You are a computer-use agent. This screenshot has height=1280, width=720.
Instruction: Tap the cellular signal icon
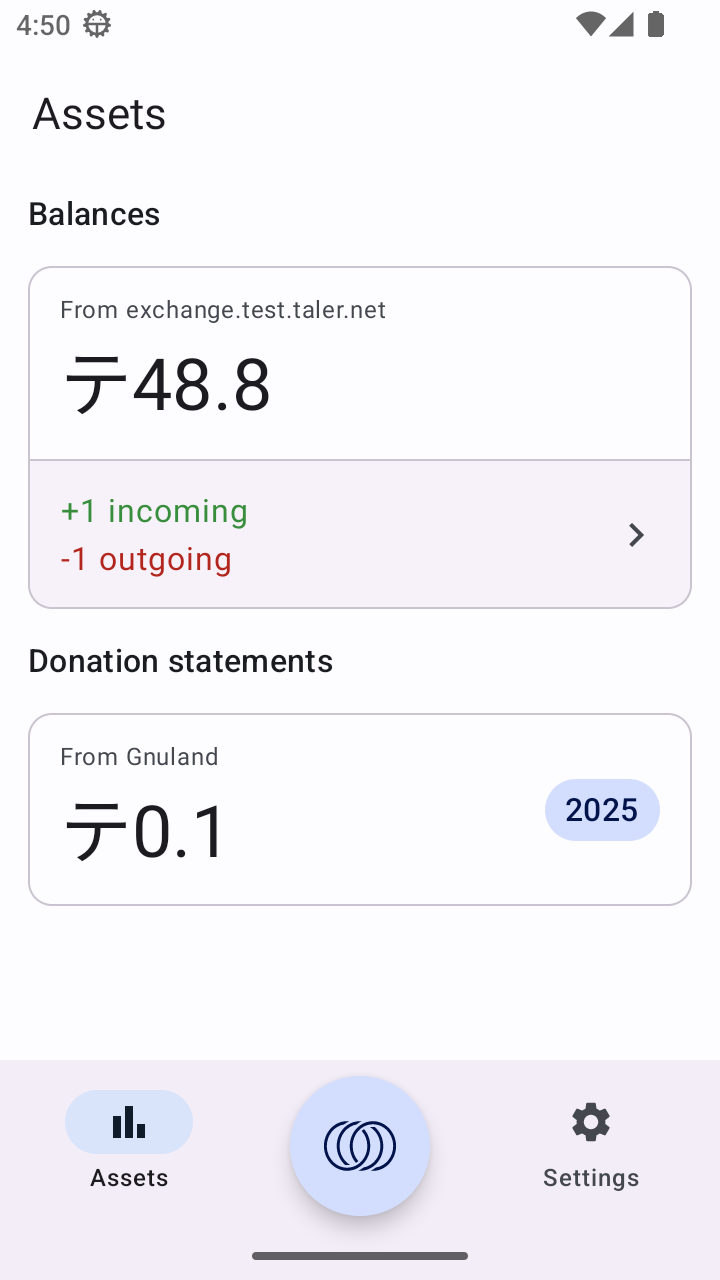point(622,24)
